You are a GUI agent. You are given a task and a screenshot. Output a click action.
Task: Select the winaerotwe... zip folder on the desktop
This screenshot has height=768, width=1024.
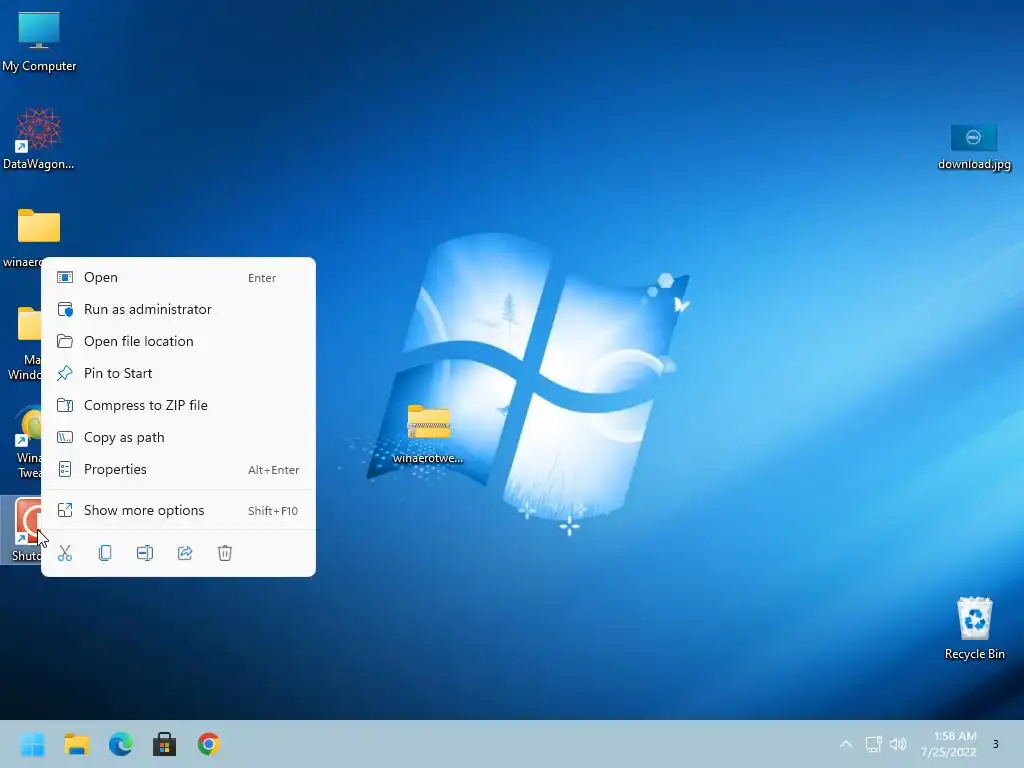click(x=428, y=434)
